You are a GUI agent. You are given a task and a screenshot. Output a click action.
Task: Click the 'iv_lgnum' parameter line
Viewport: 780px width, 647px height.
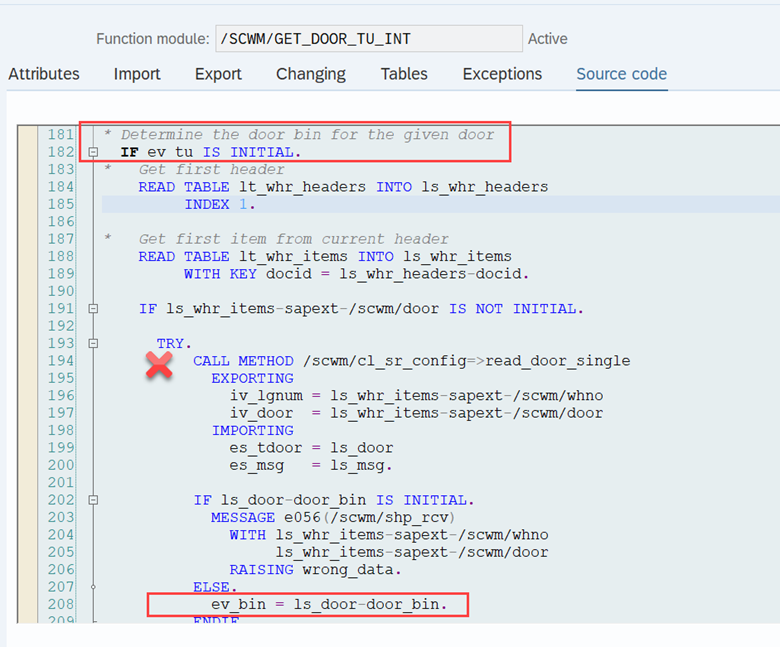[x=416, y=396]
